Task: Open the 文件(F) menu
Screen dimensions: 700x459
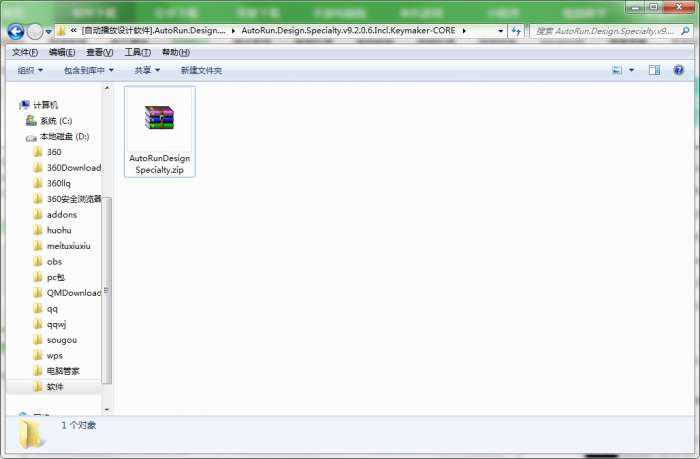Action: pyautogui.click(x=25, y=52)
